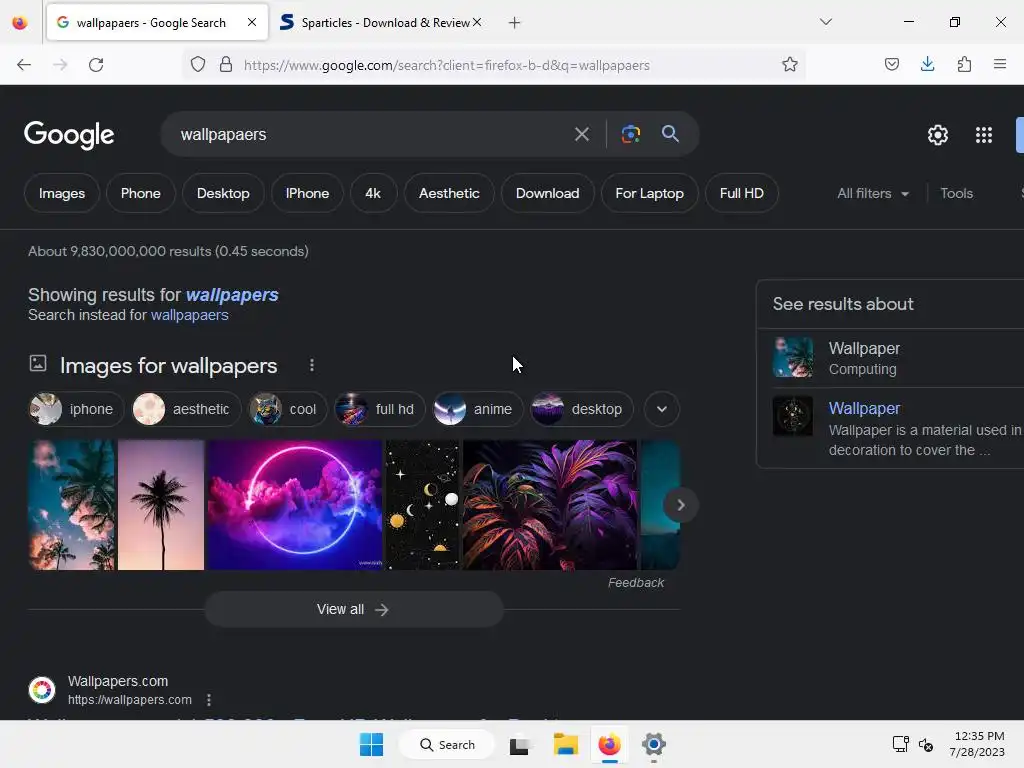Open the tracking protection shield icon
The width and height of the screenshot is (1024, 768).
(x=198, y=65)
